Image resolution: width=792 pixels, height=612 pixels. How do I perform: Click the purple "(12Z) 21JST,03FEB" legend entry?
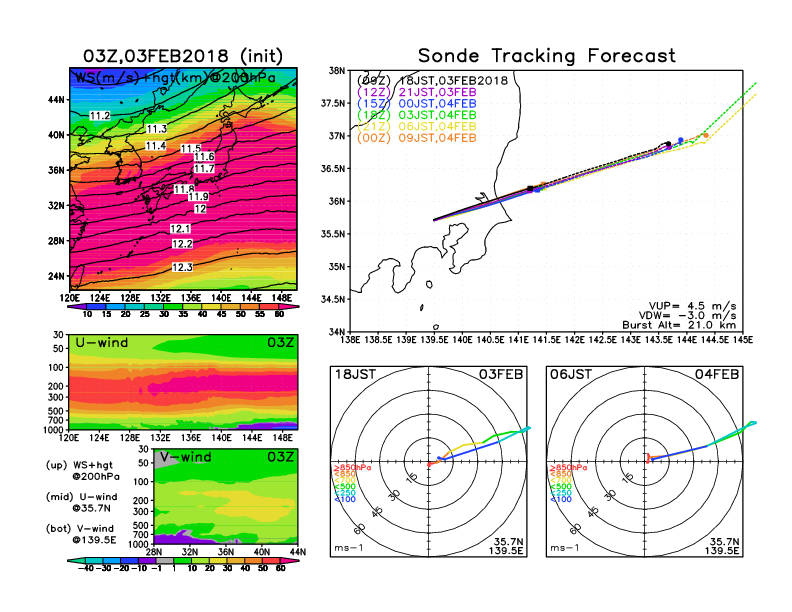coord(417,92)
